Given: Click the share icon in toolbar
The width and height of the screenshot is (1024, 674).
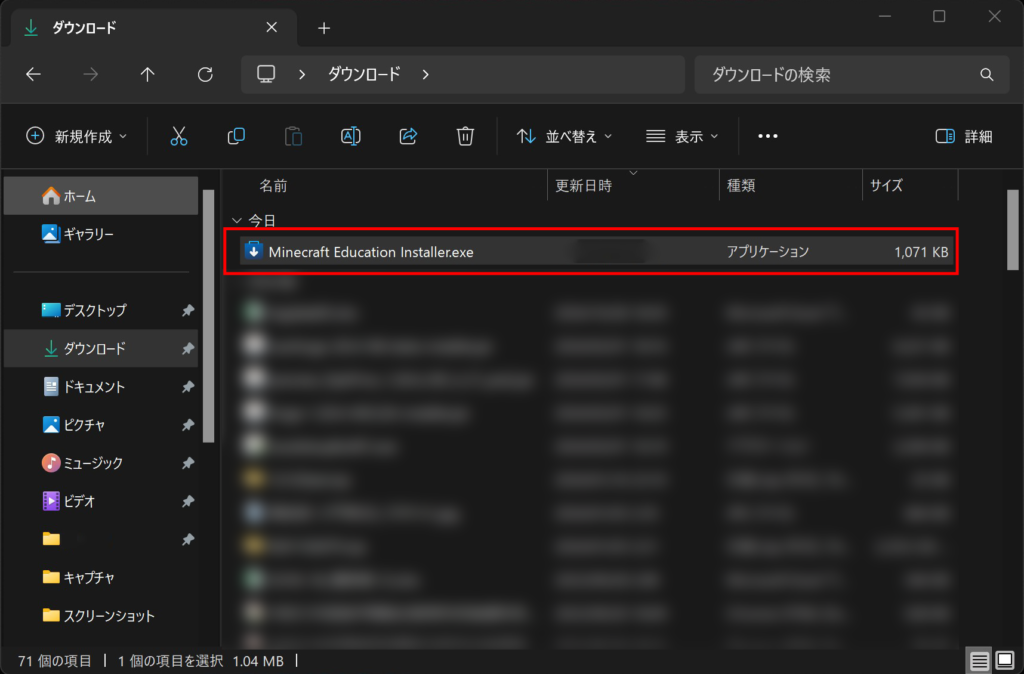Looking at the screenshot, I should pos(408,136).
